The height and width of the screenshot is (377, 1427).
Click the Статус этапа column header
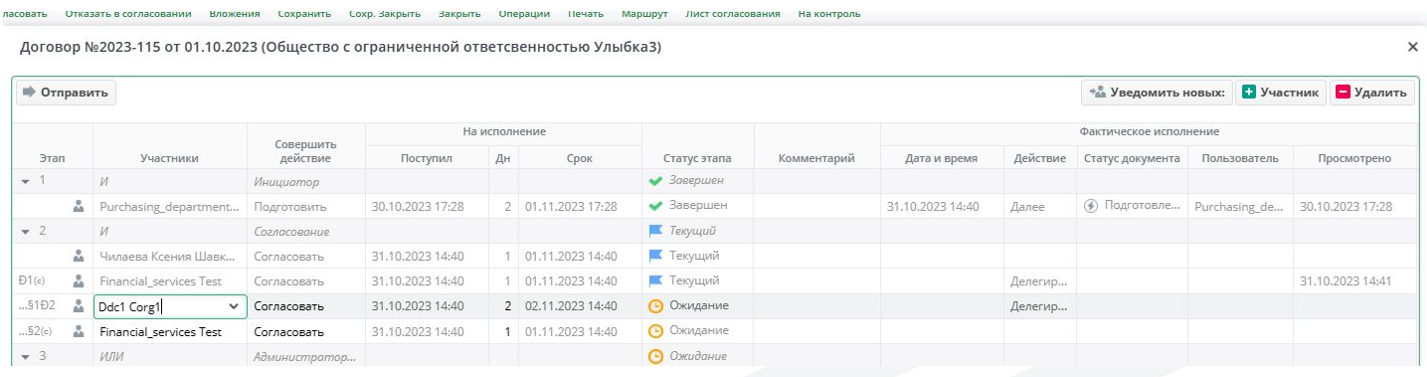(697, 158)
